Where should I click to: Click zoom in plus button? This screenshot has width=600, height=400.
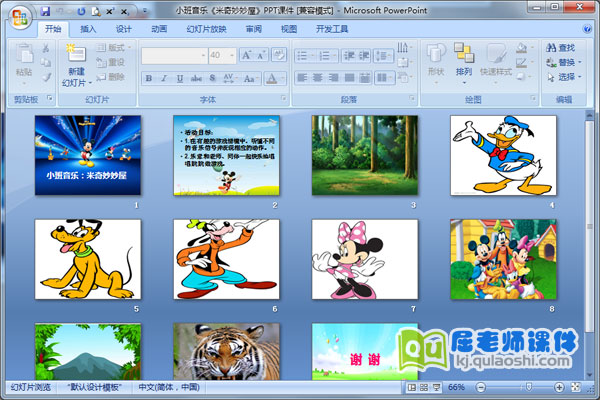pyautogui.click(x=559, y=387)
